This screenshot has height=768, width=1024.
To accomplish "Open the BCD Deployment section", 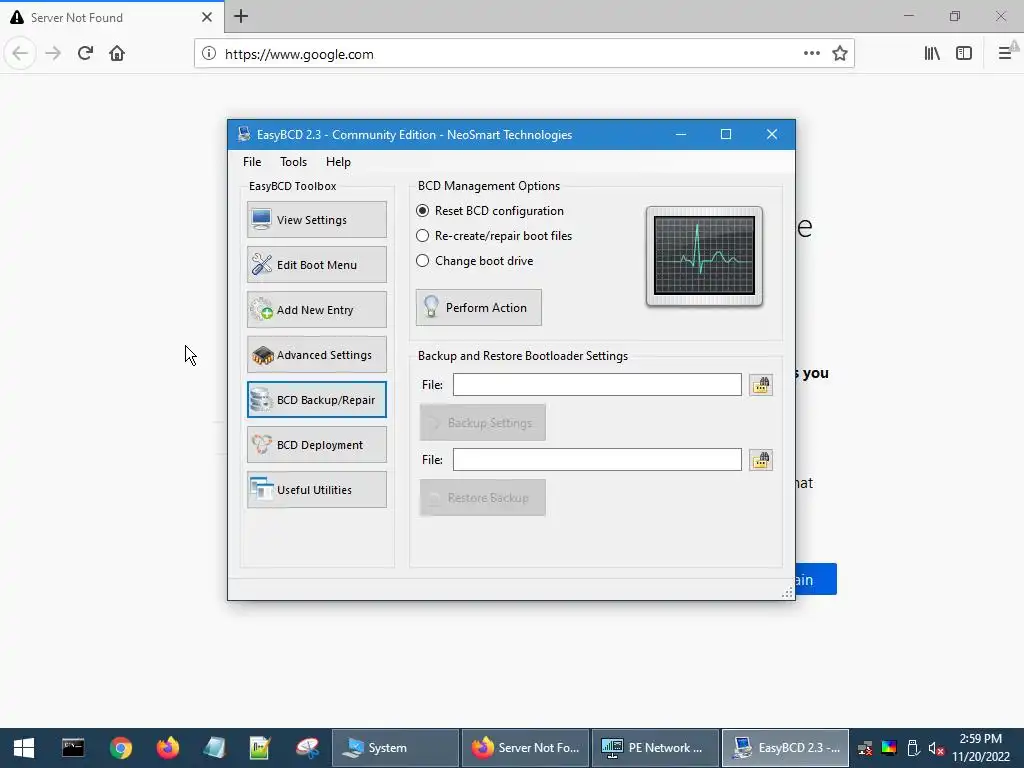I will (x=317, y=445).
